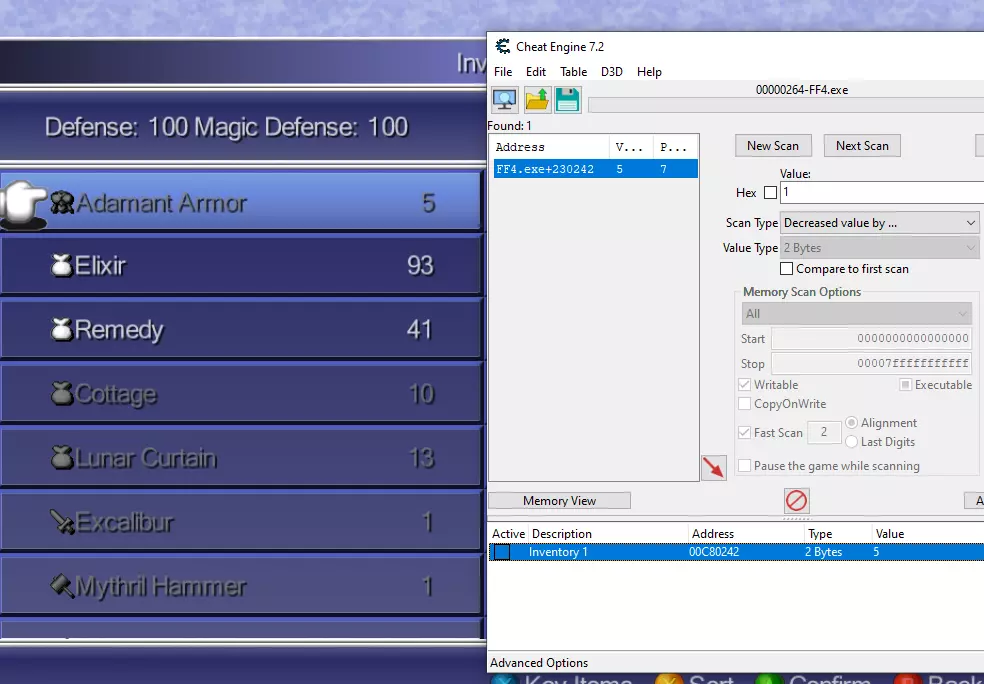Image resolution: width=984 pixels, height=684 pixels.
Task: Select the Mythril Hammer inventory row
Action: (241, 586)
